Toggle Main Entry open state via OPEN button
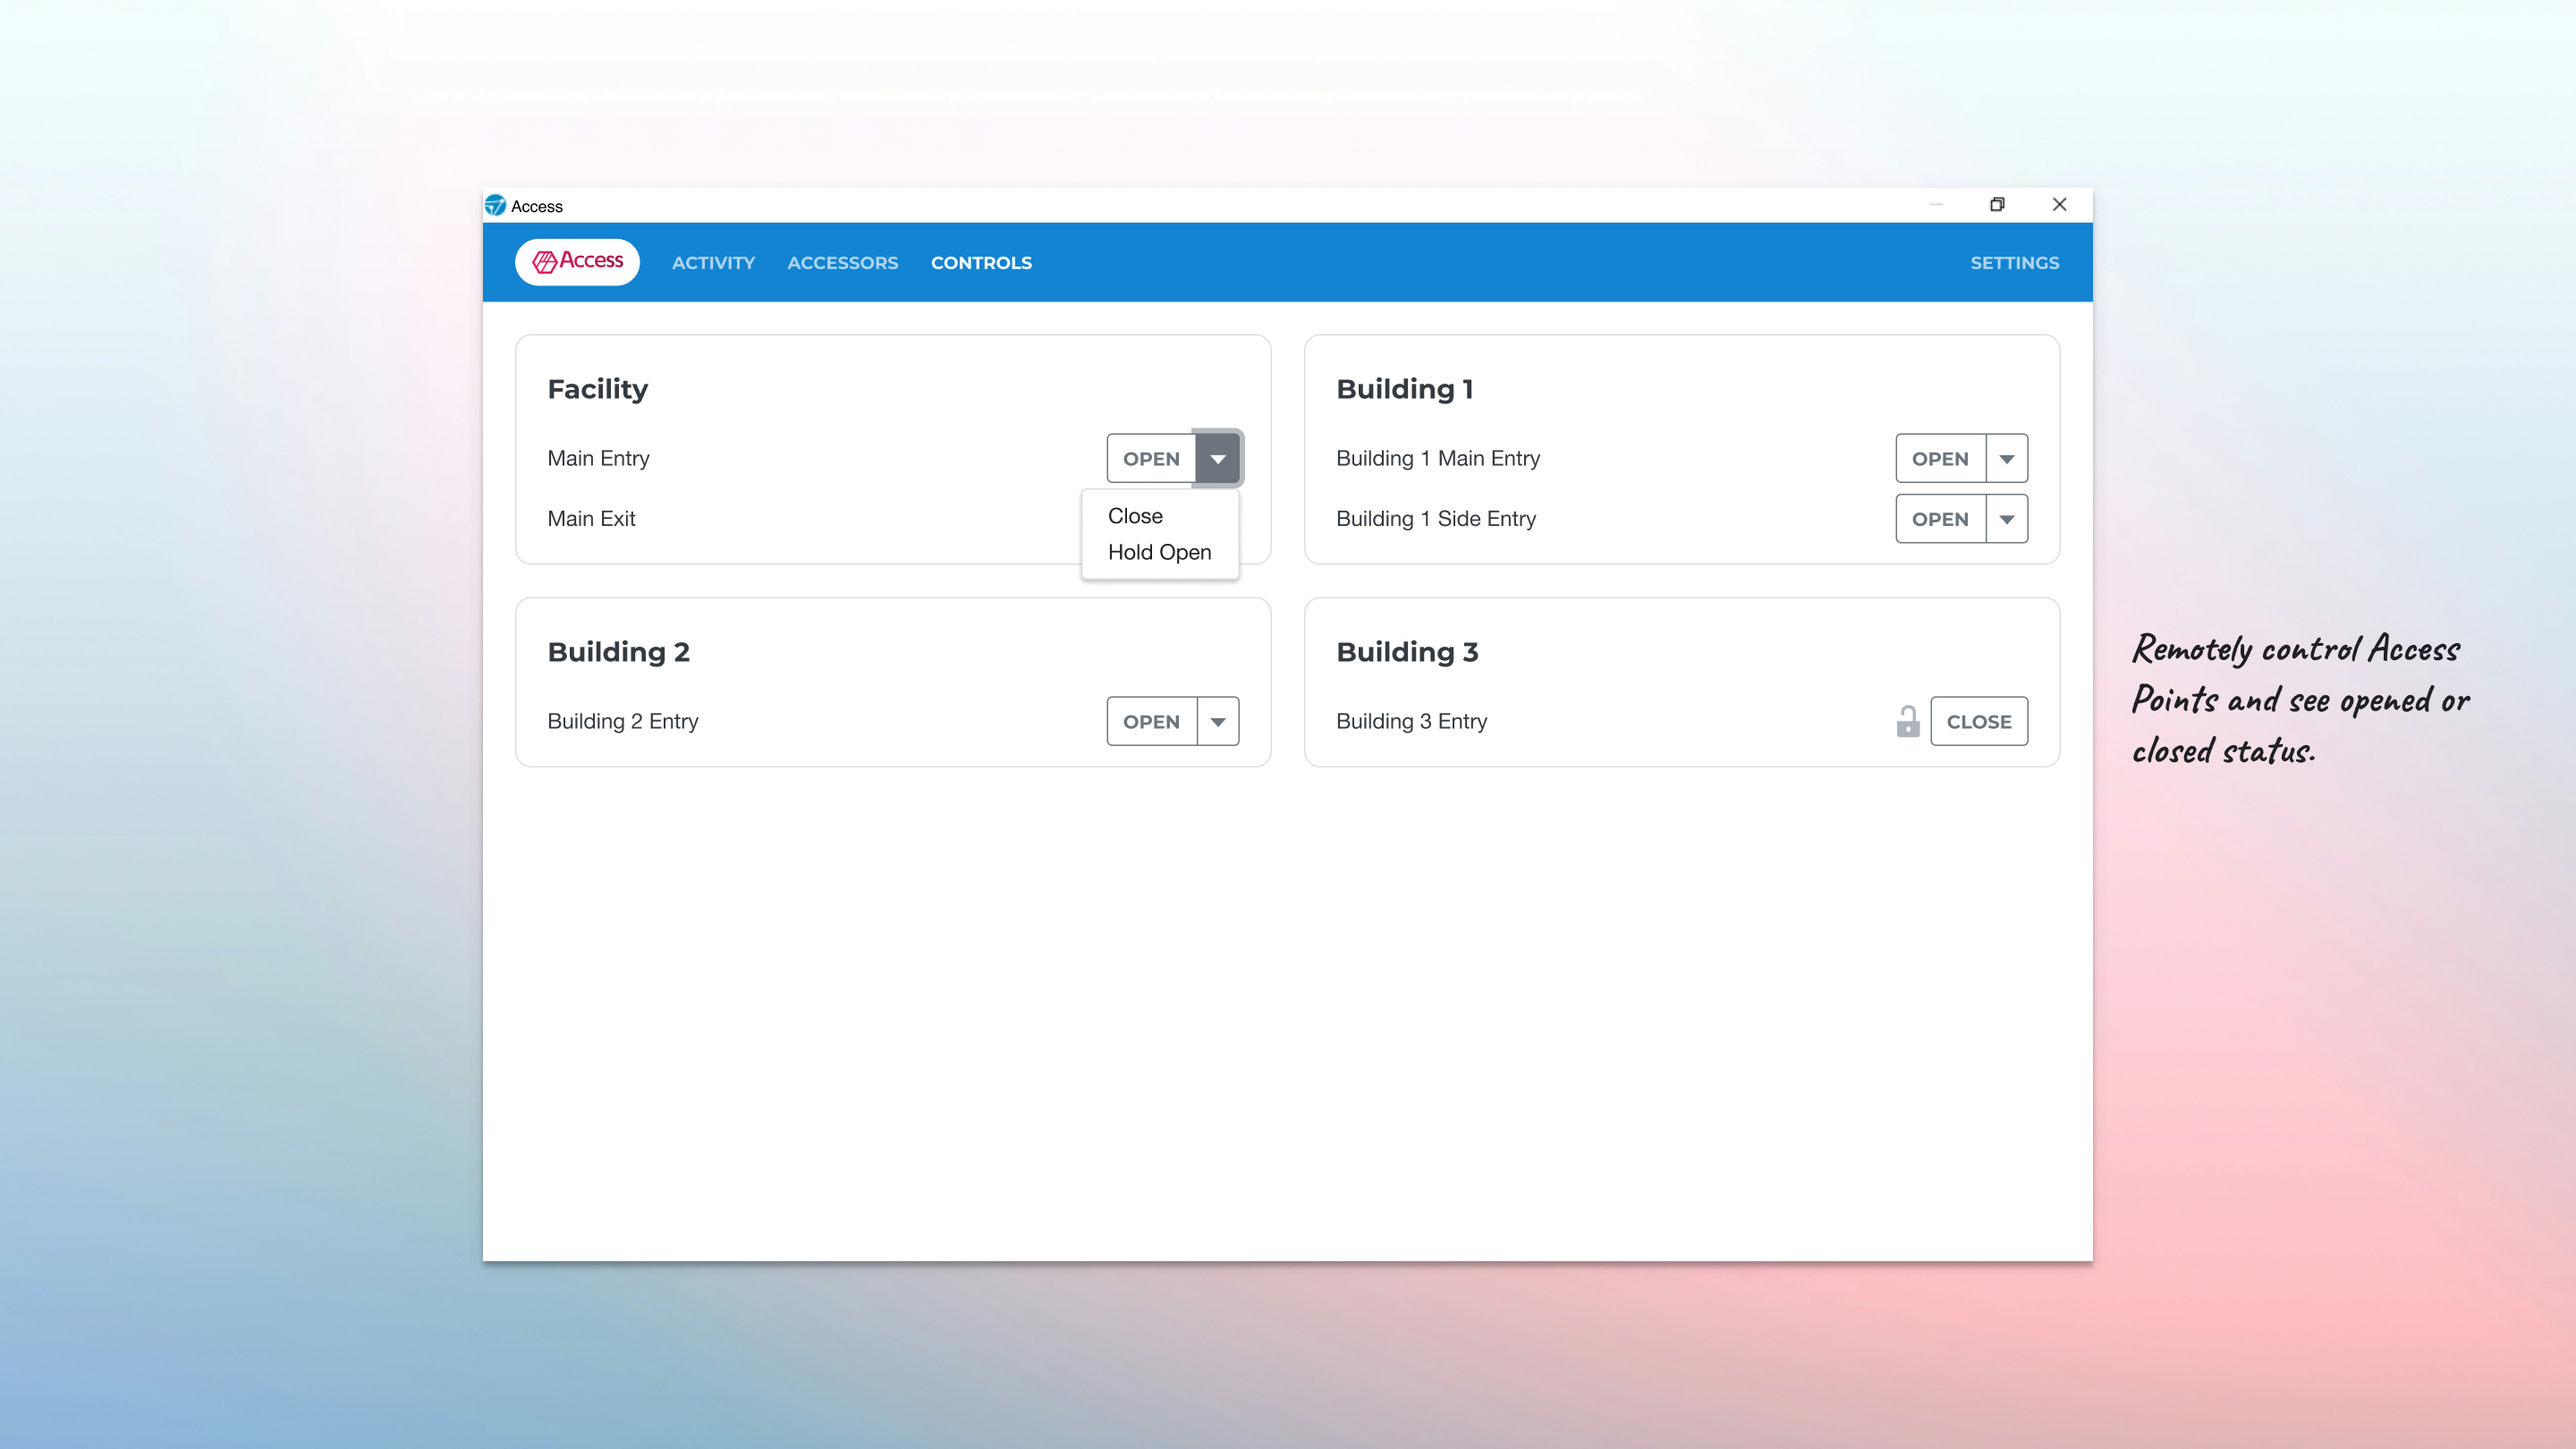2576x1449 pixels. click(1150, 458)
